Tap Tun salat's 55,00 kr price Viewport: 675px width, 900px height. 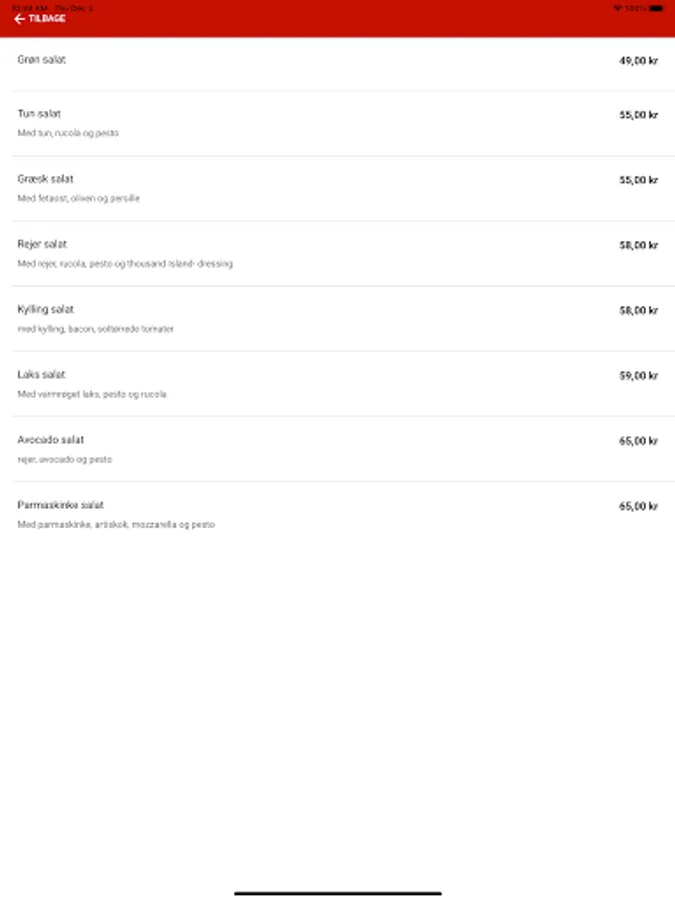tap(638, 115)
